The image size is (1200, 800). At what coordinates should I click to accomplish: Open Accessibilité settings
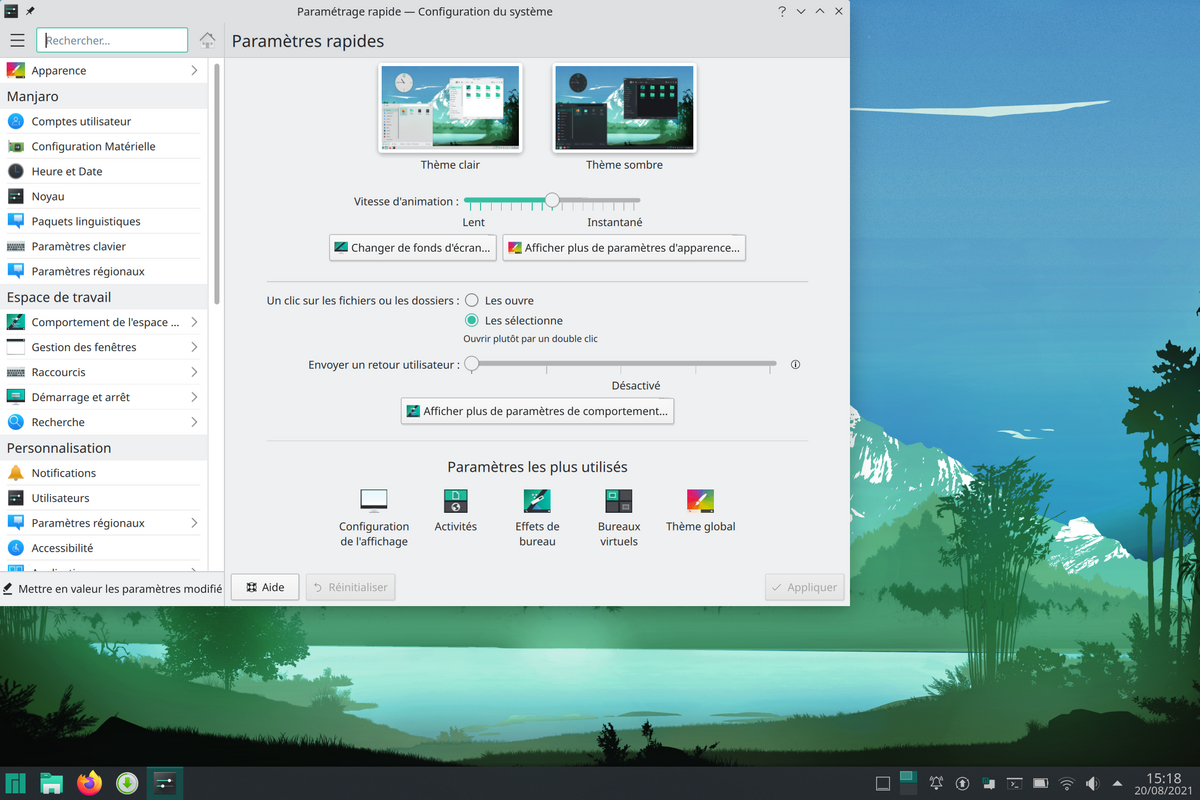103,548
